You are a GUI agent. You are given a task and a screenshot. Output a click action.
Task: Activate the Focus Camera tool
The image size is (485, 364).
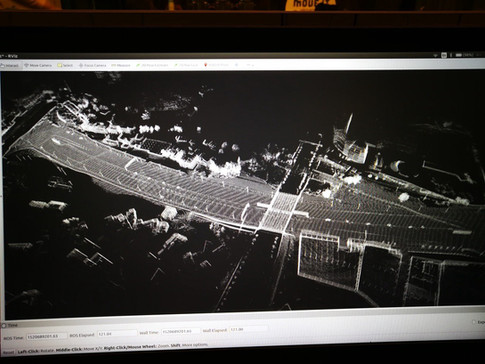click(x=92, y=66)
